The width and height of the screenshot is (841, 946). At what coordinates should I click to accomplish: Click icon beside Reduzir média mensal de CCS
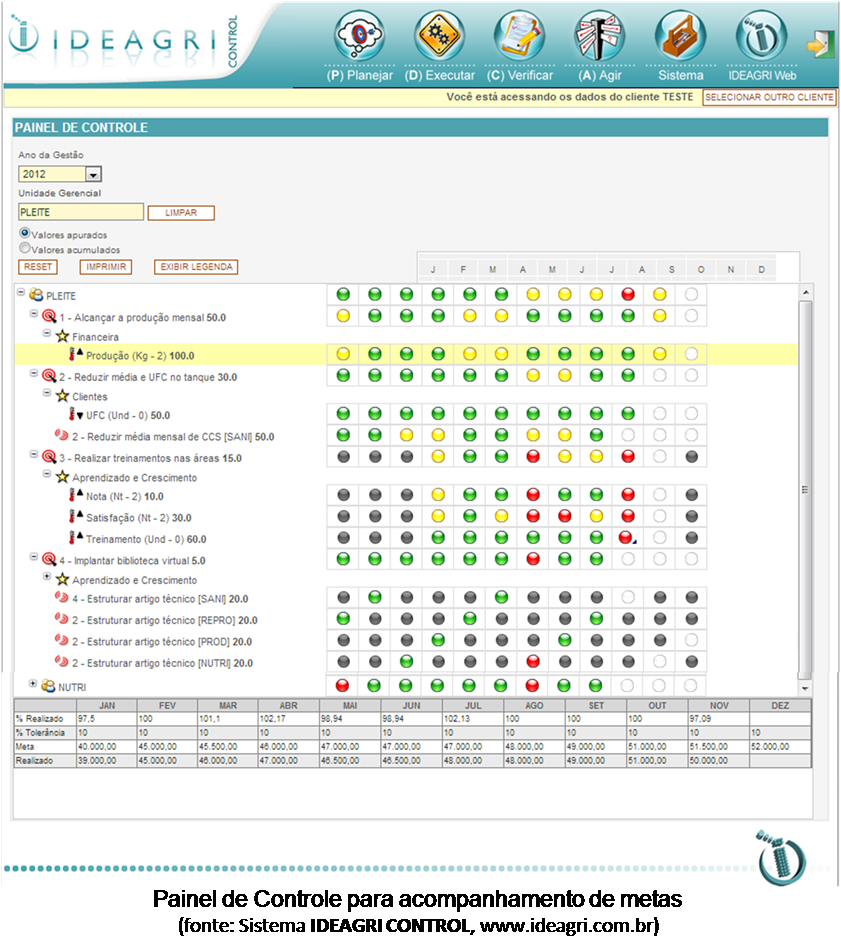(62, 435)
